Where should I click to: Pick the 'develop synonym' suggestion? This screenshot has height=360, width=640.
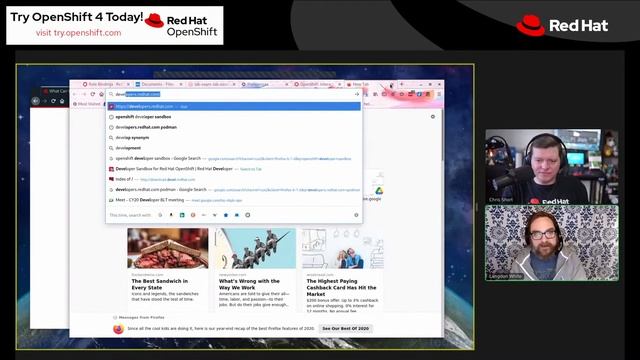pos(234,138)
